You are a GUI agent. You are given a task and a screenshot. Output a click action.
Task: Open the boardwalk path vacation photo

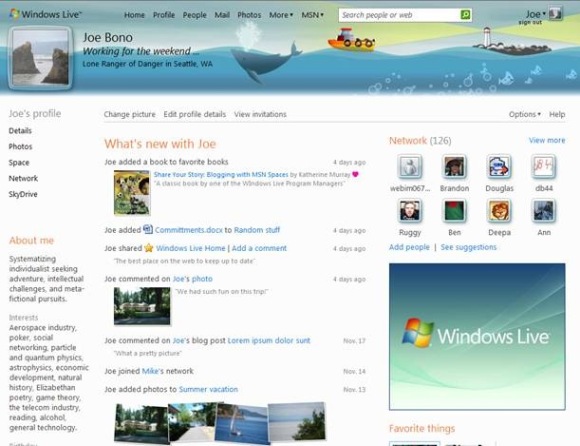tap(192, 422)
